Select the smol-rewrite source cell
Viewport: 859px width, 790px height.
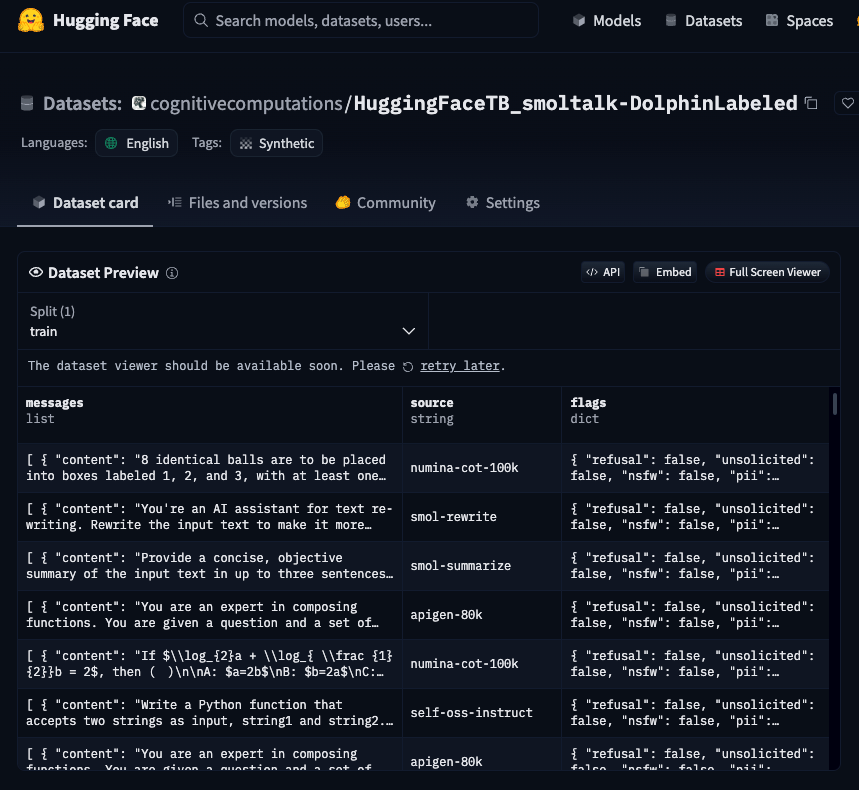click(482, 517)
